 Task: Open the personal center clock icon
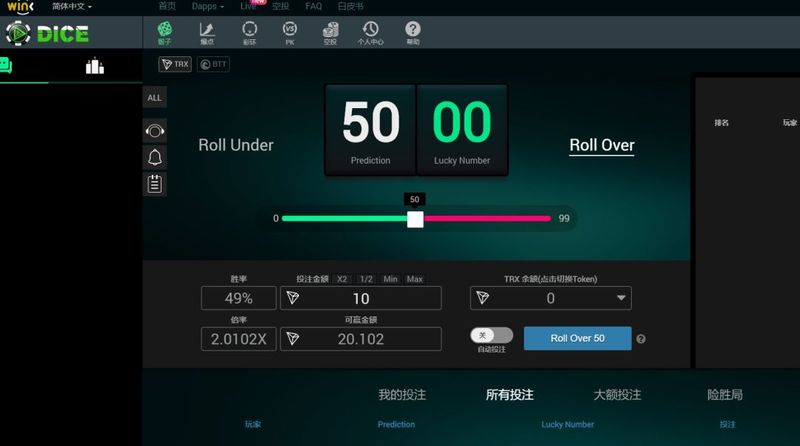pos(370,33)
